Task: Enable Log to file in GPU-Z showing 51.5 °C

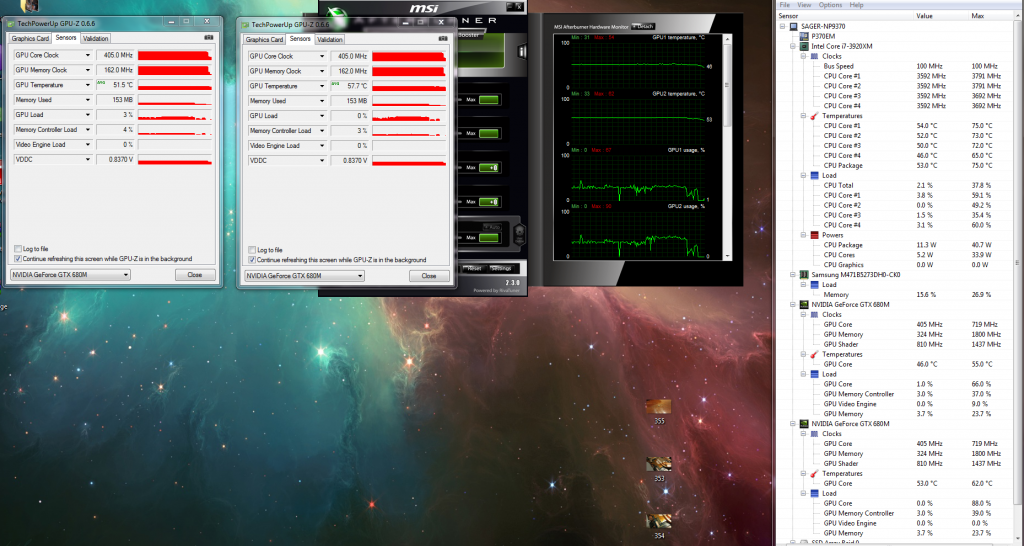Action: pos(18,249)
